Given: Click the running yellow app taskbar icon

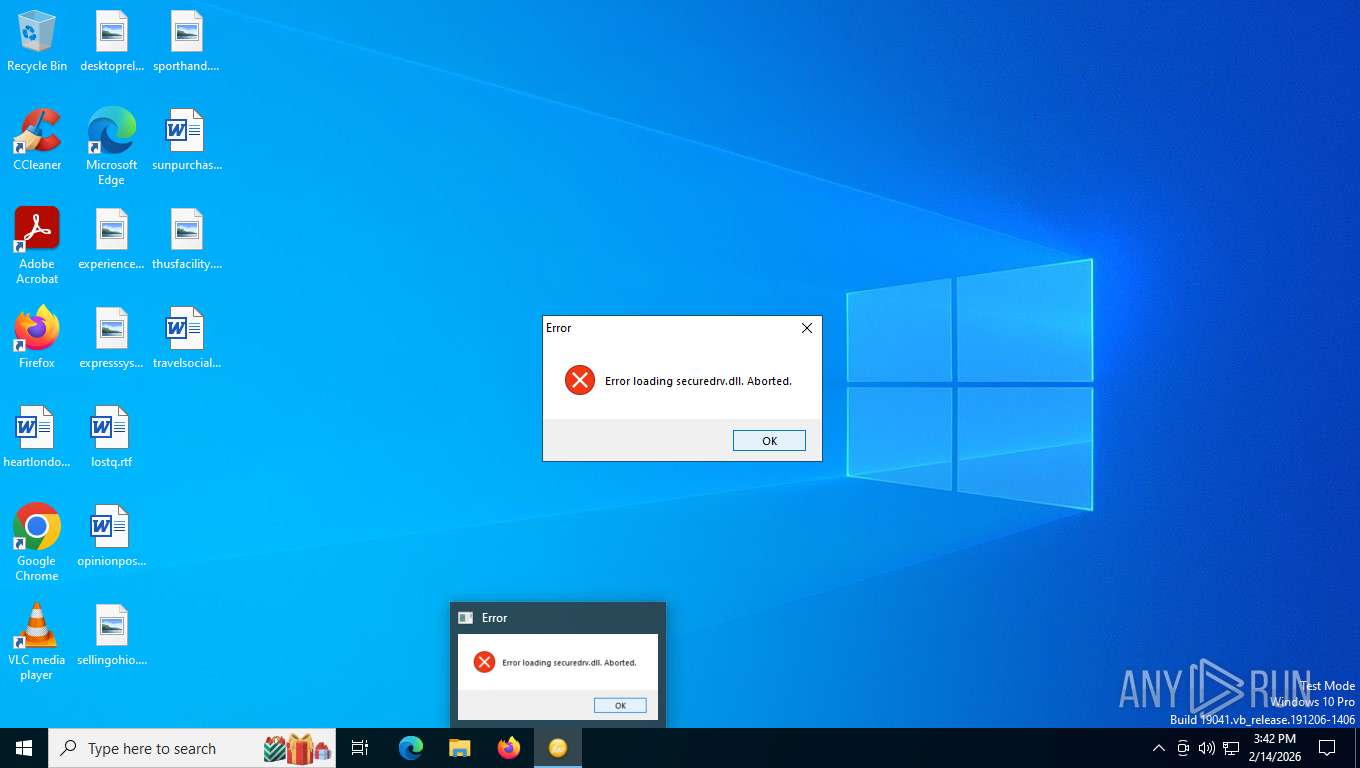Looking at the screenshot, I should click(x=558, y=748).
